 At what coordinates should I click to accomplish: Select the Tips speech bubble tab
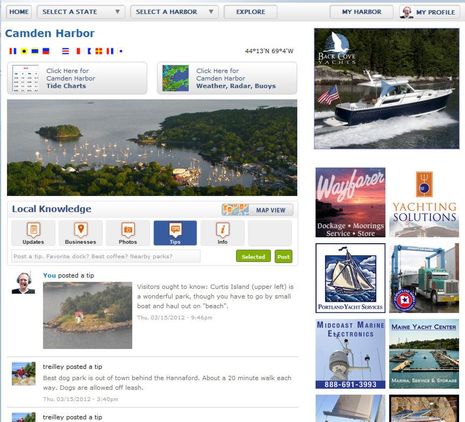(175, 233)
